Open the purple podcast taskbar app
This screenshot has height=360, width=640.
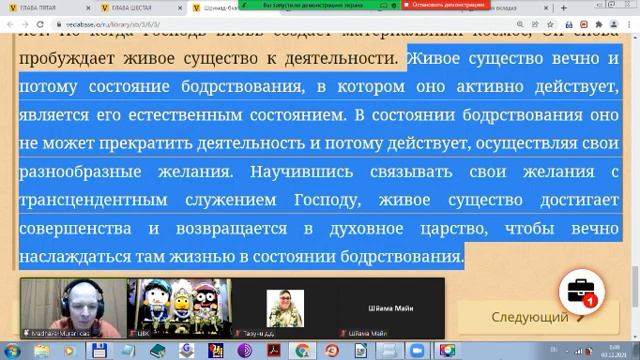click(x=244, y=351)
